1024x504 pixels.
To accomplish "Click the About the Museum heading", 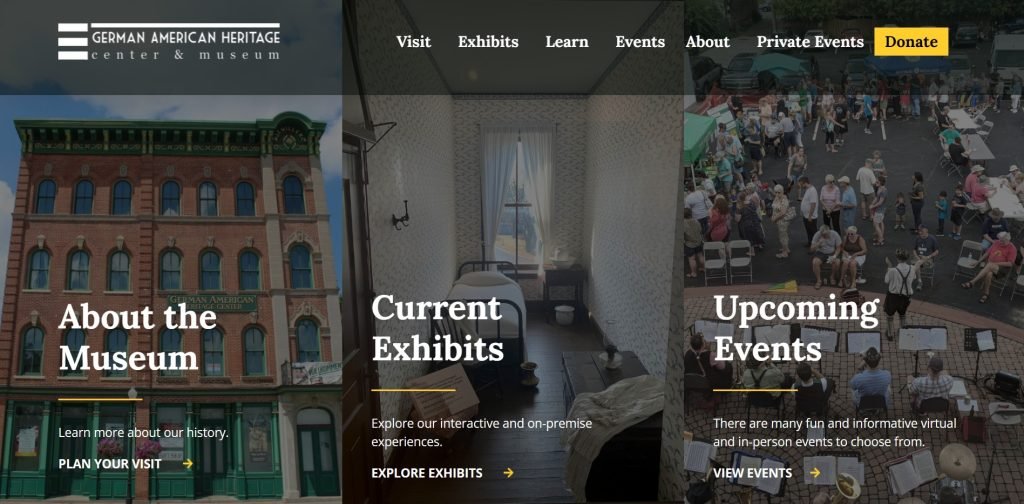I will click(x=137, y=338).
